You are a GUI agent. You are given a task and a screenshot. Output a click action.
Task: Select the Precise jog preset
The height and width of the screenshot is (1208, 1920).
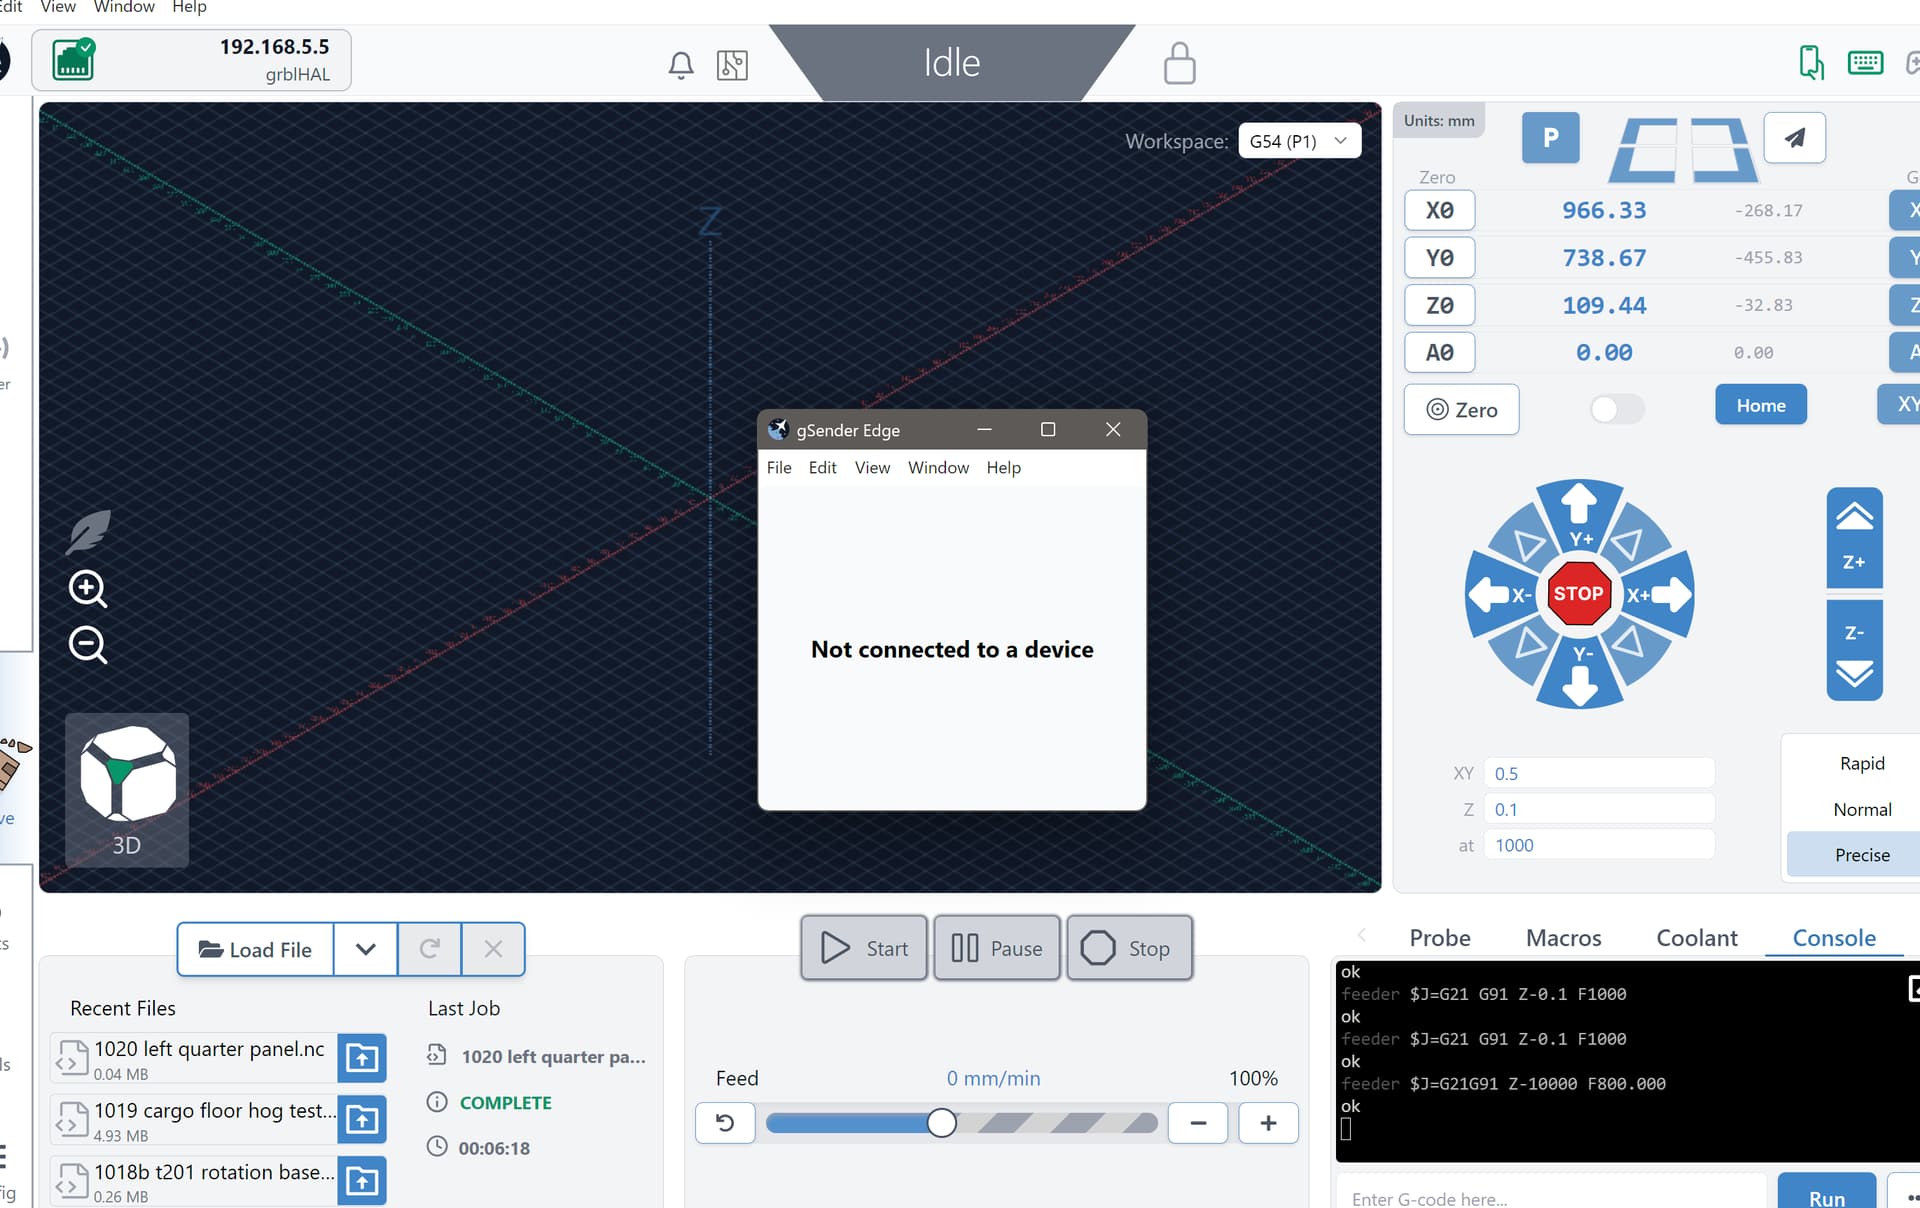click(x=1861, y=855)
